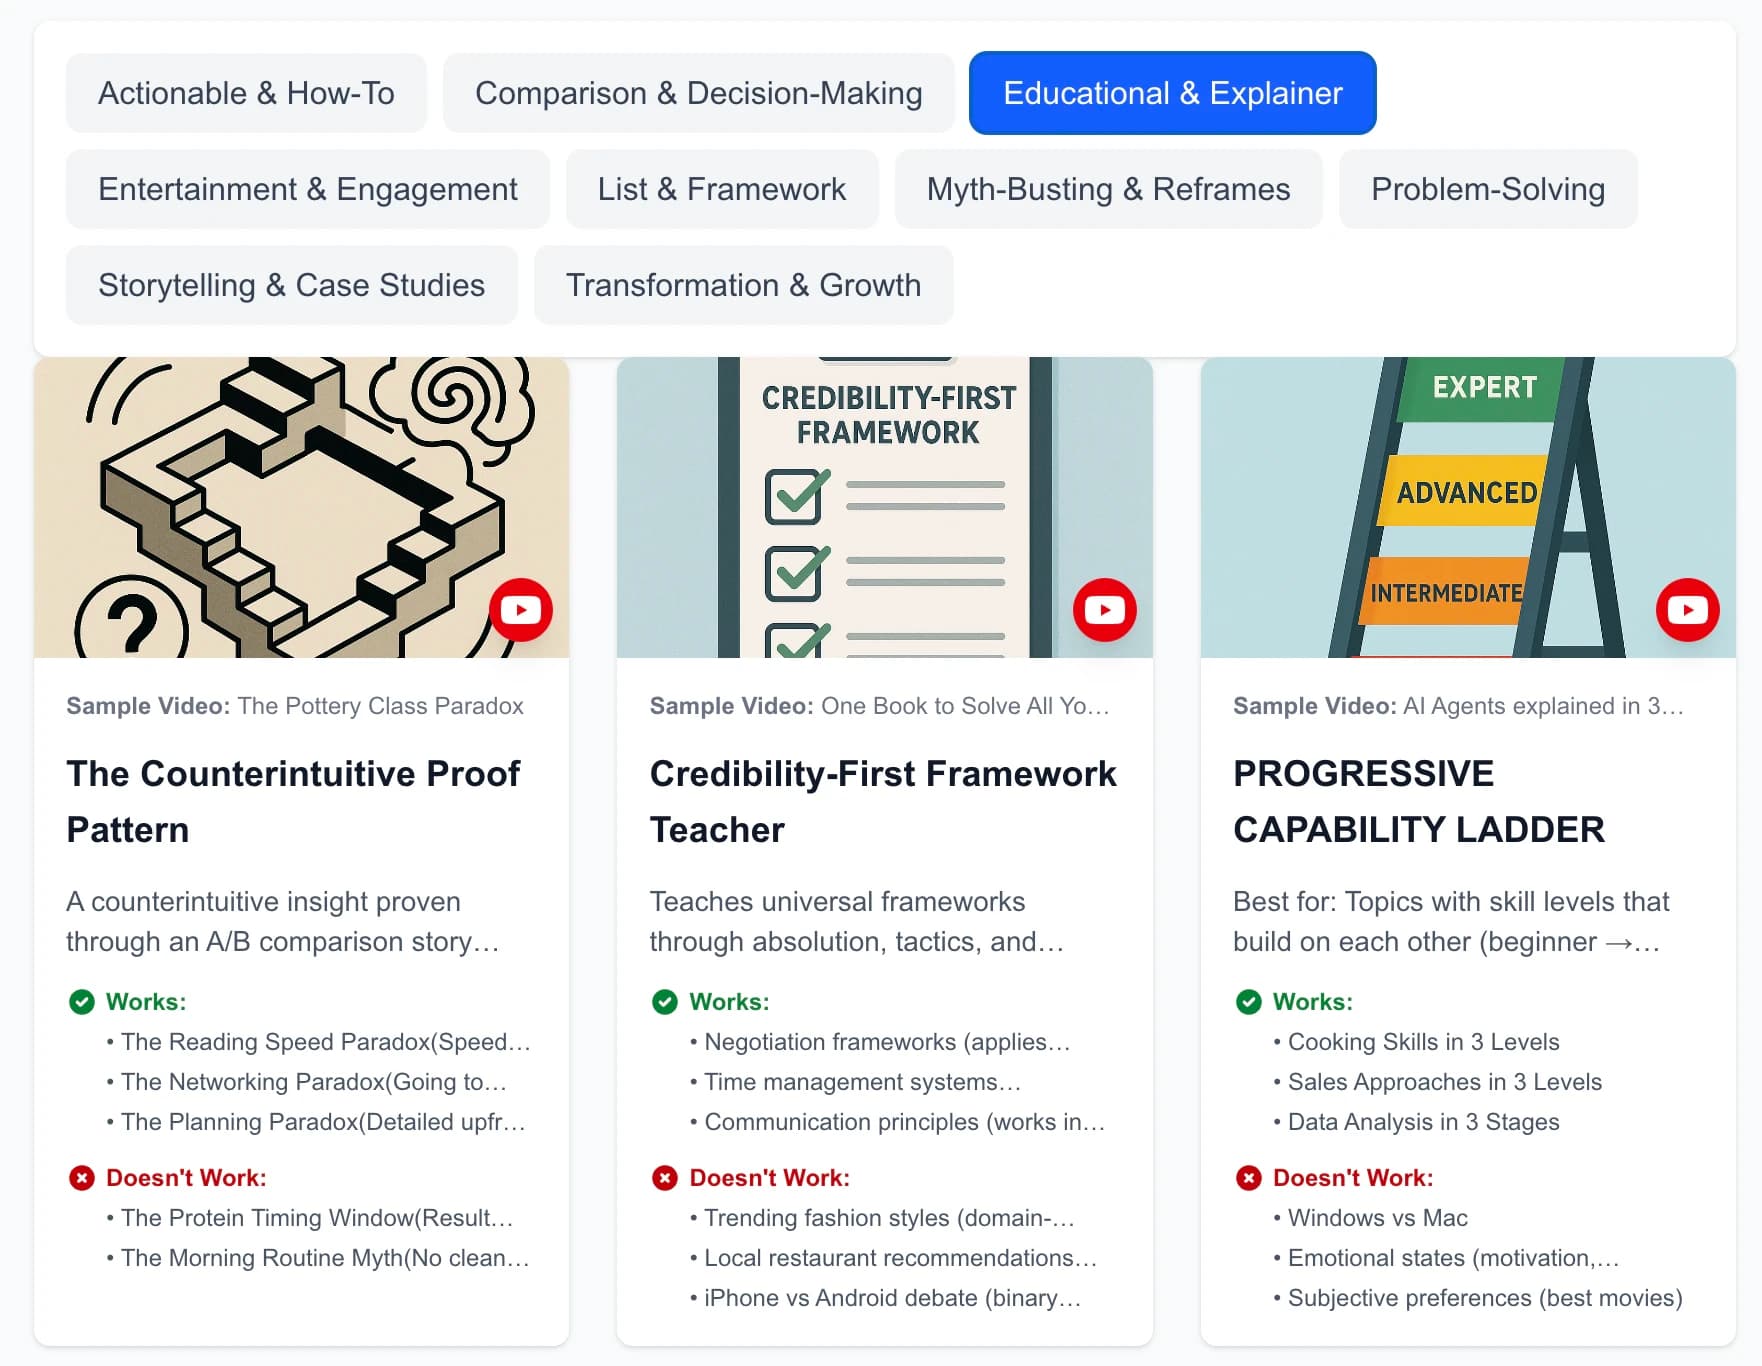This screenshot has width=1762, height=1366.
Task: Click YouTube icon on Credibility-First Framework card
Action: pos(1104,609)
